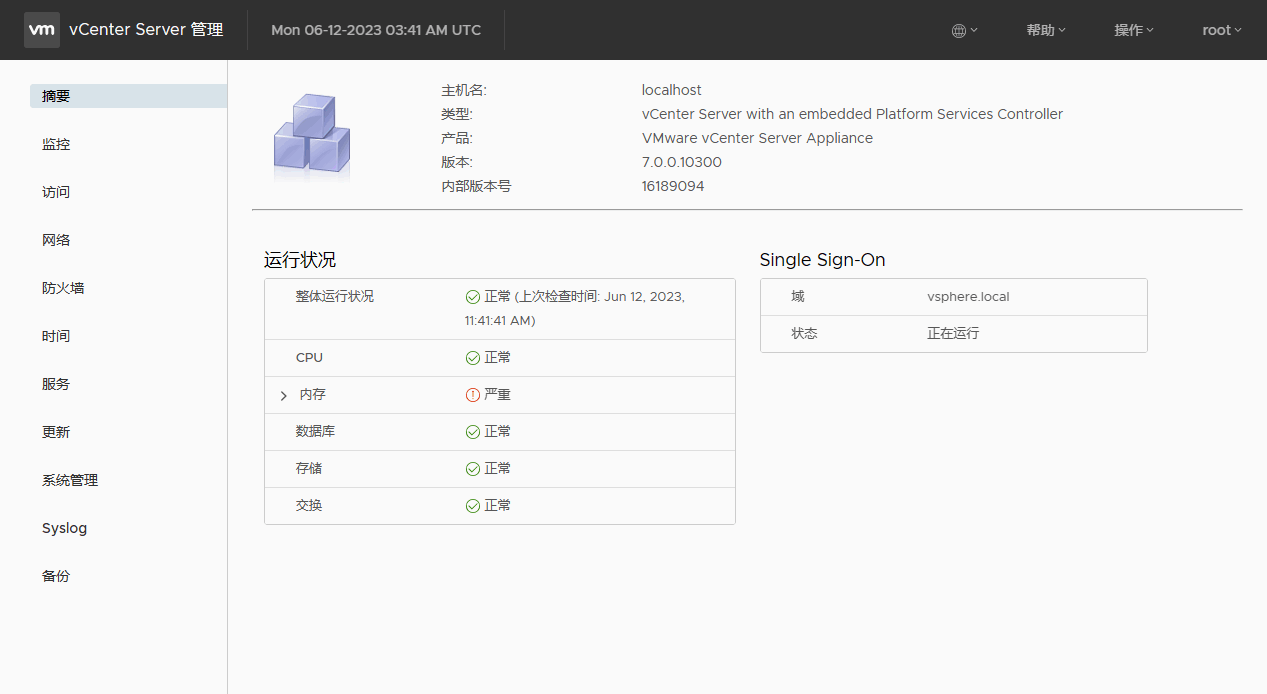This screenshot has width=1267, height=694.
Task: Click the 正在运行 status value
Action: 953,334
